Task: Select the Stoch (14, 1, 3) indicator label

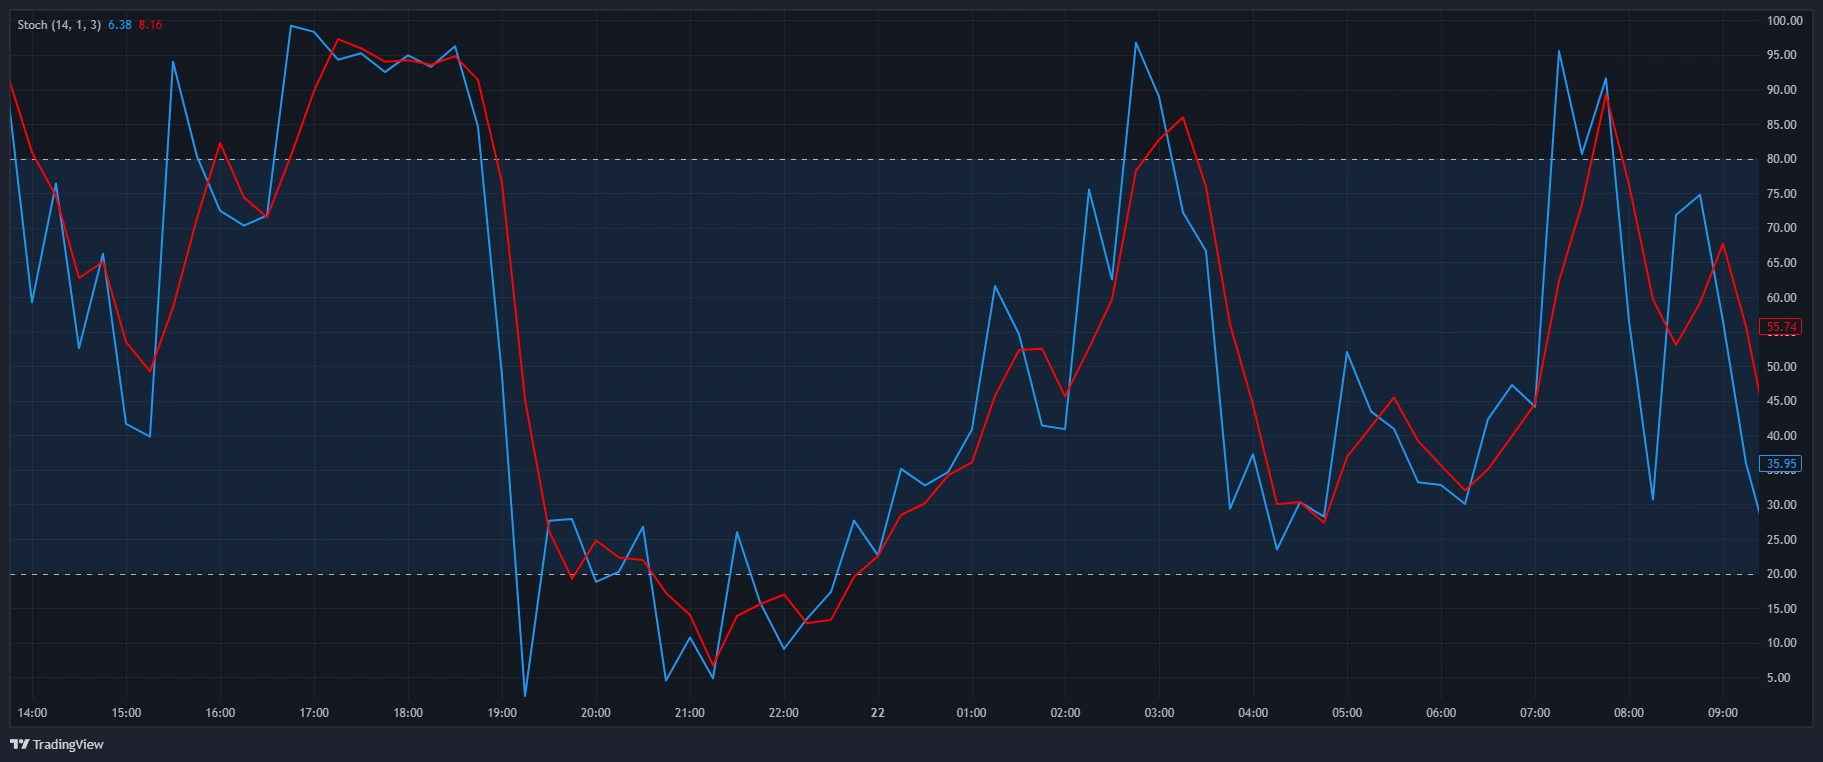Action: pyautogui.click(x=59, y=25)
